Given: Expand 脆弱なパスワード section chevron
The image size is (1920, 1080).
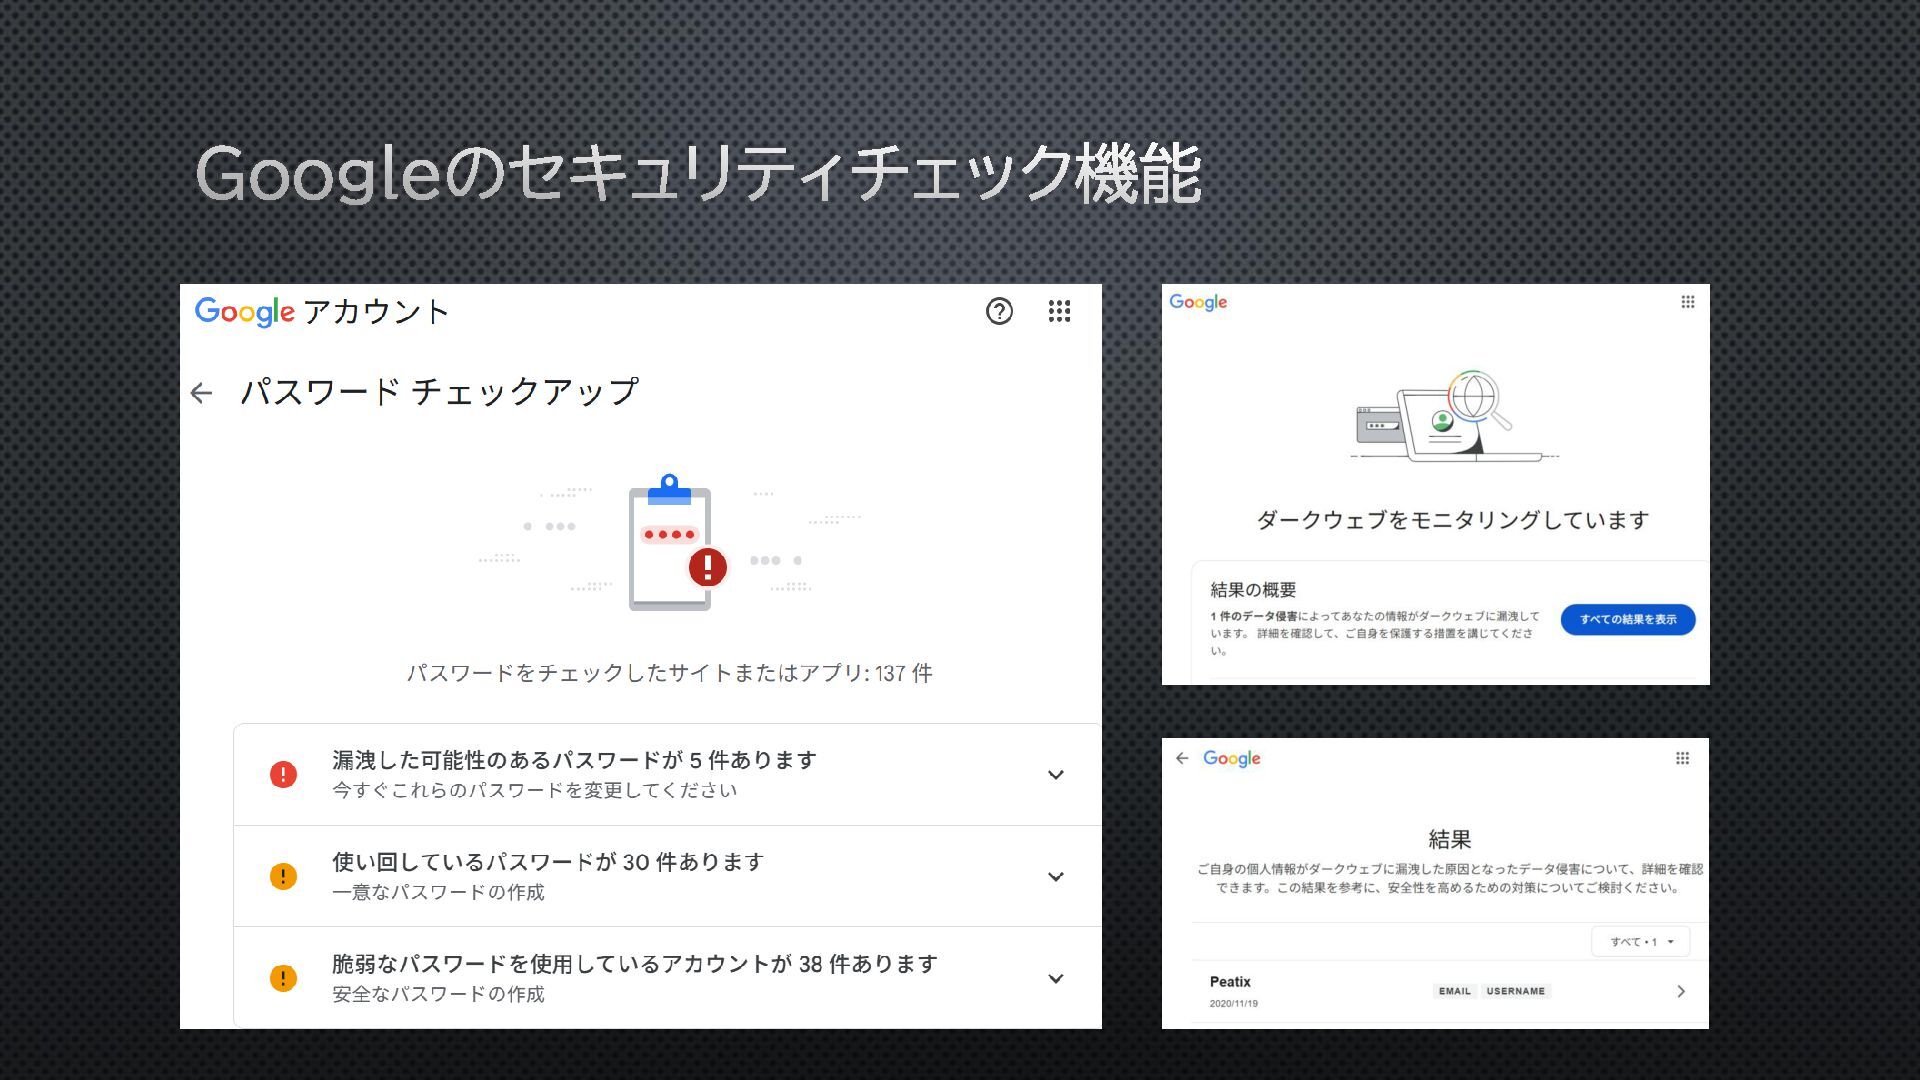Looking at the screenshot, I should [x=1055, y=978].
